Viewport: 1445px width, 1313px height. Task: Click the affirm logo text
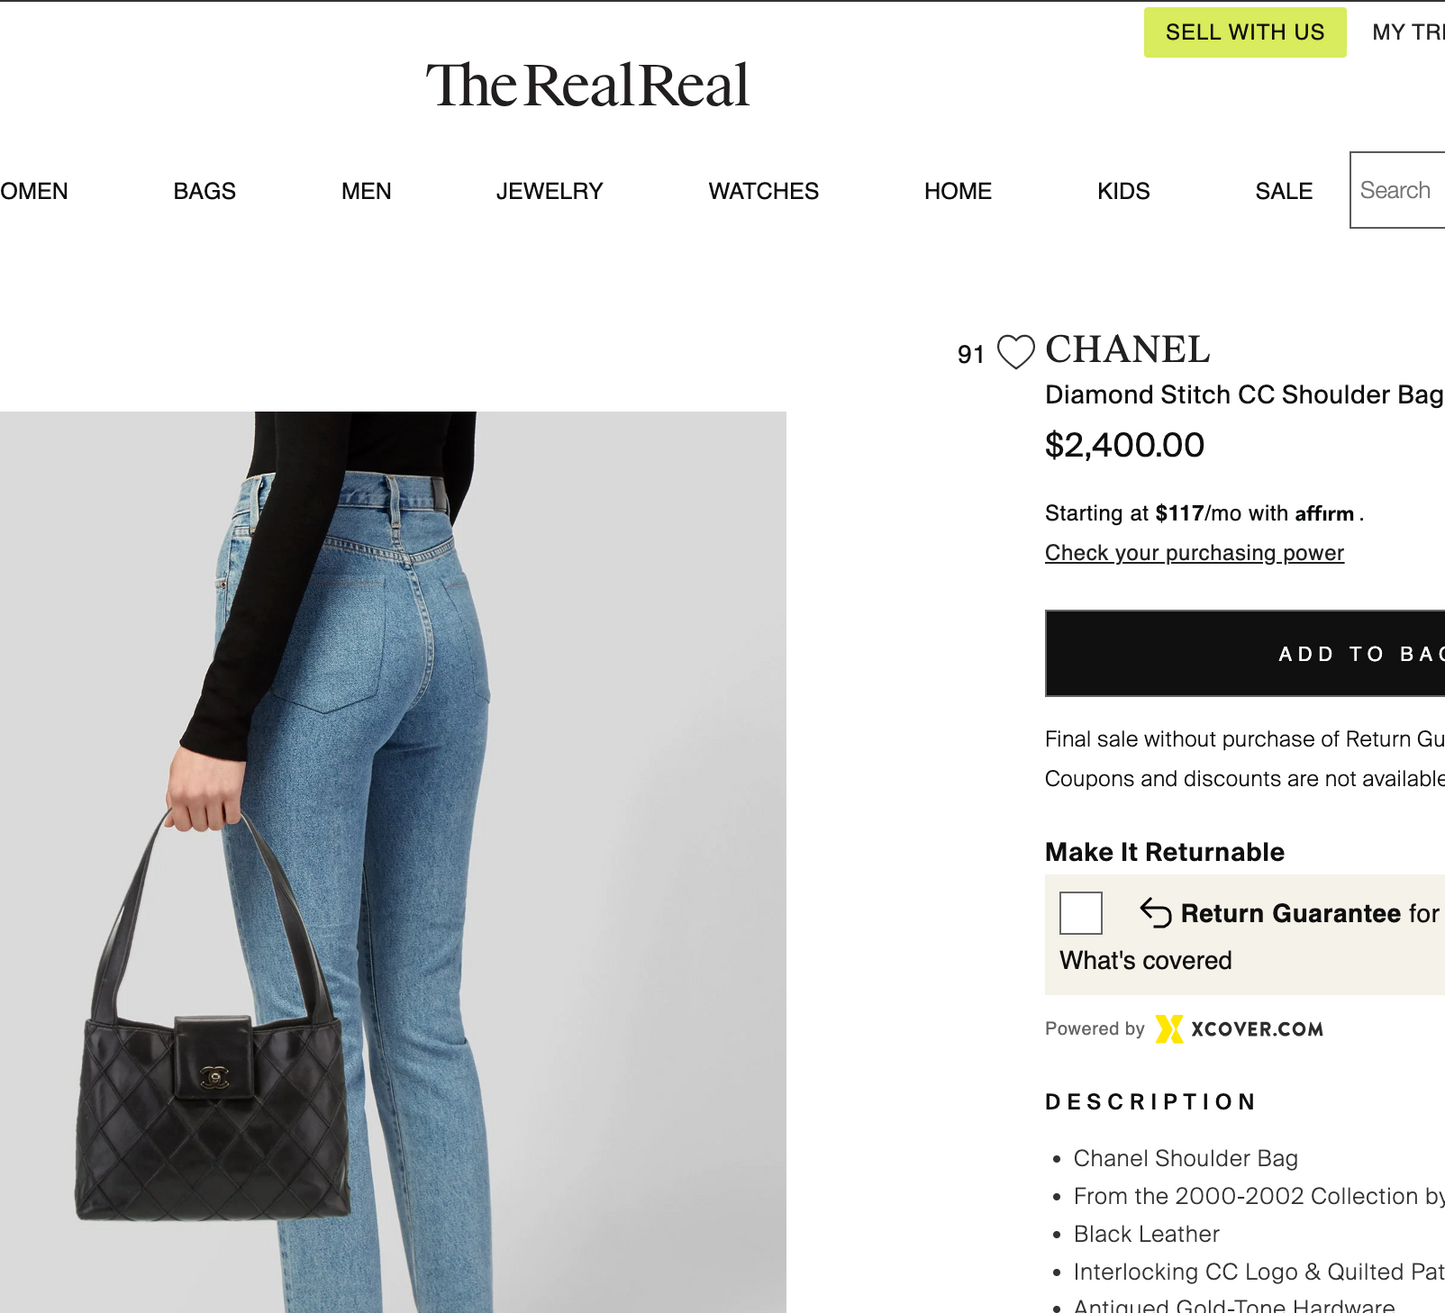(x=1324, y=513)
